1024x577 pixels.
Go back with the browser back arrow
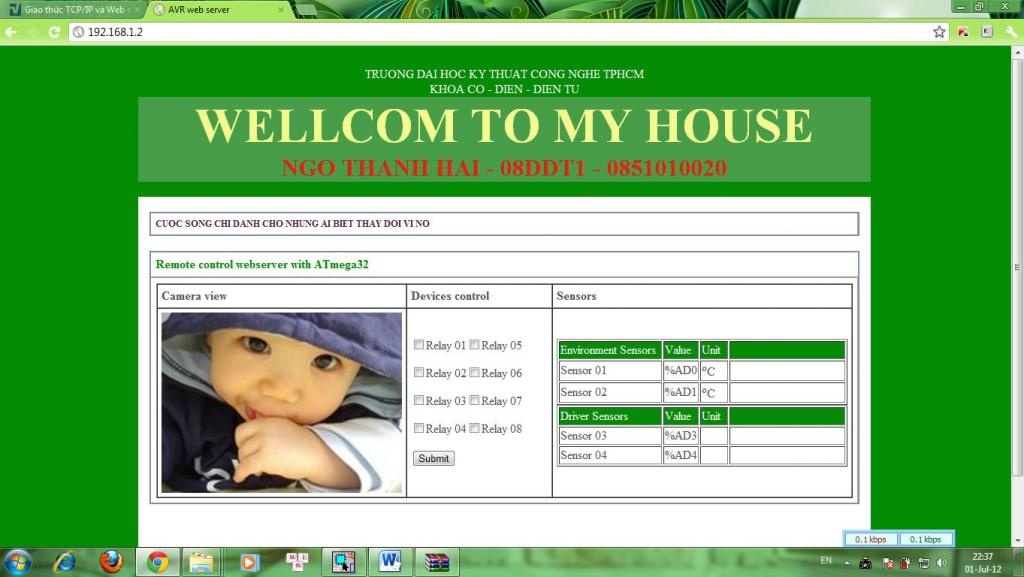pyautogui.click(x=11, y=31)
